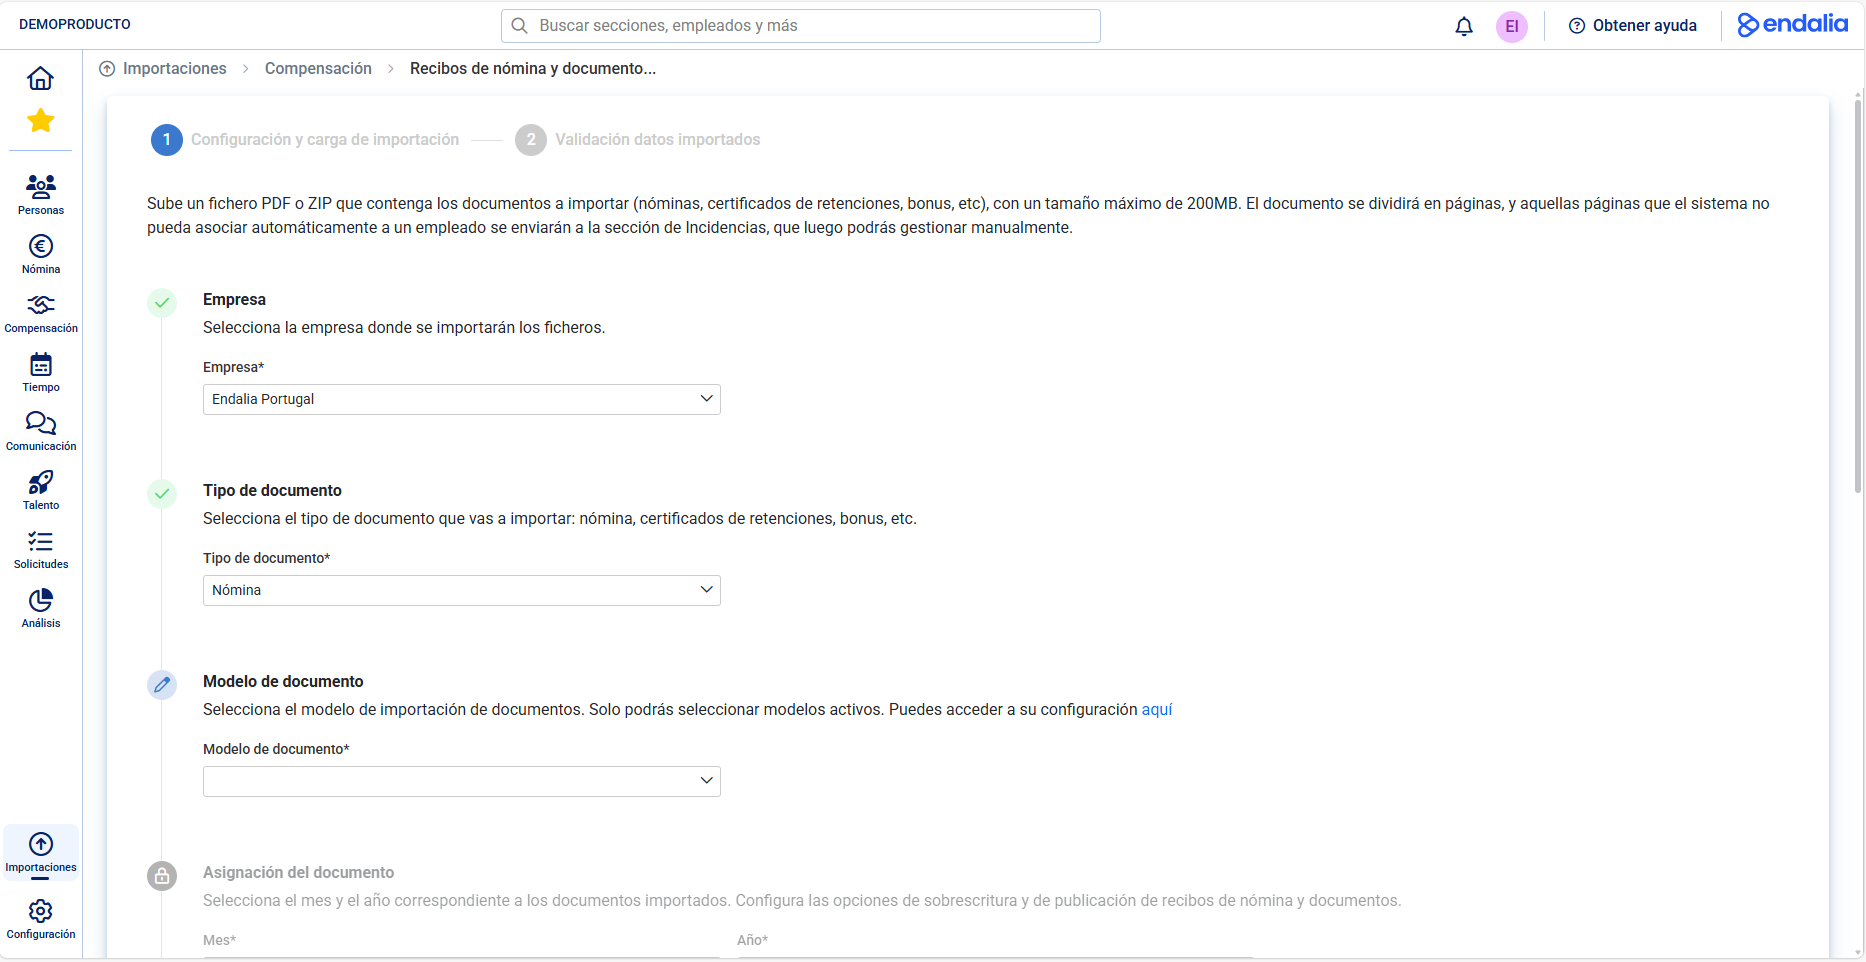This screenshot has height=962, width=1866.
Task: Click the pencil icon beside Modelo de documento
Action: [x=162, y=685]
